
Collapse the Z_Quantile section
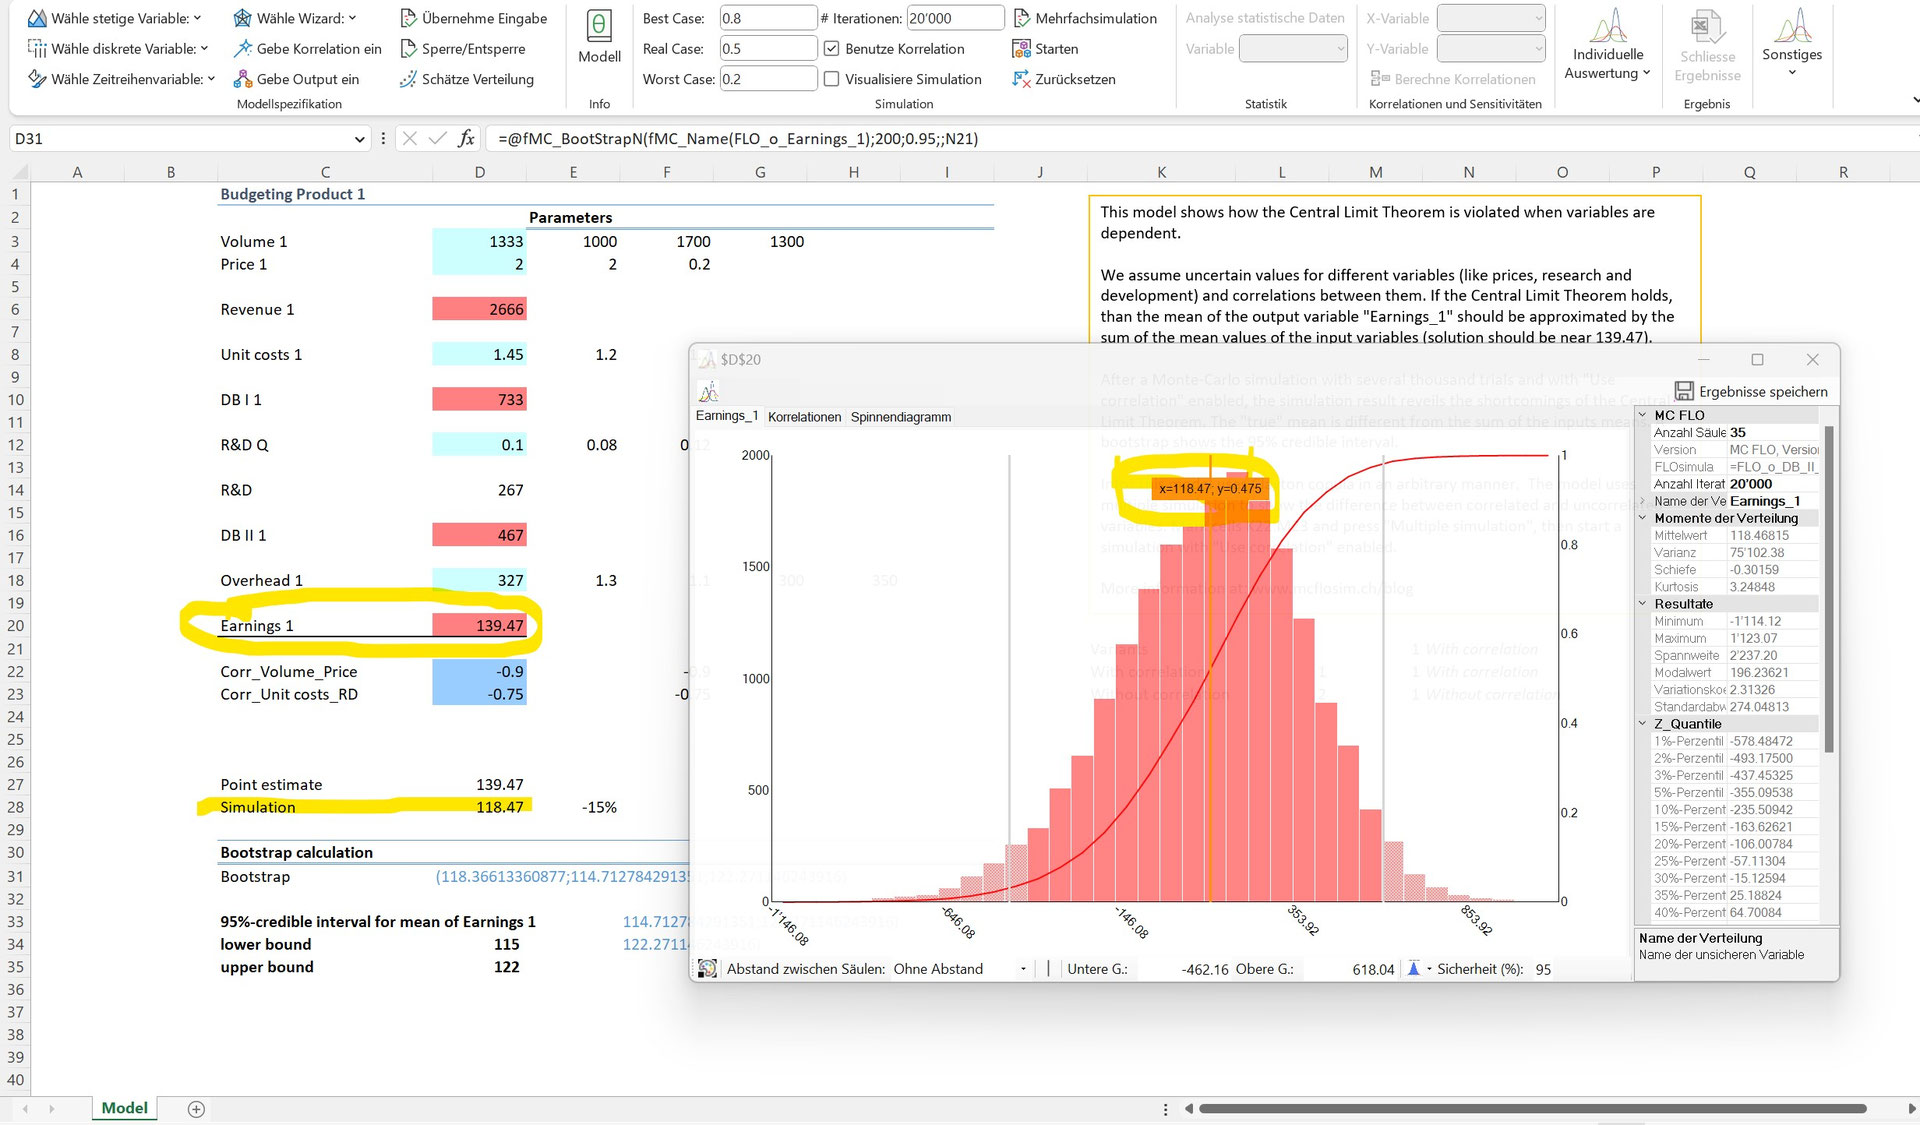point(1643,723)
